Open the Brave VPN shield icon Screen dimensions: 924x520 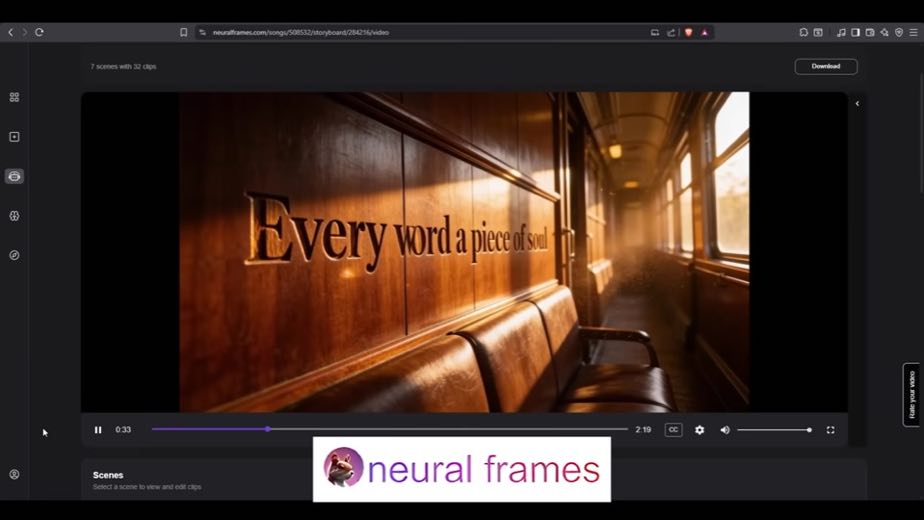pos(899,32)
